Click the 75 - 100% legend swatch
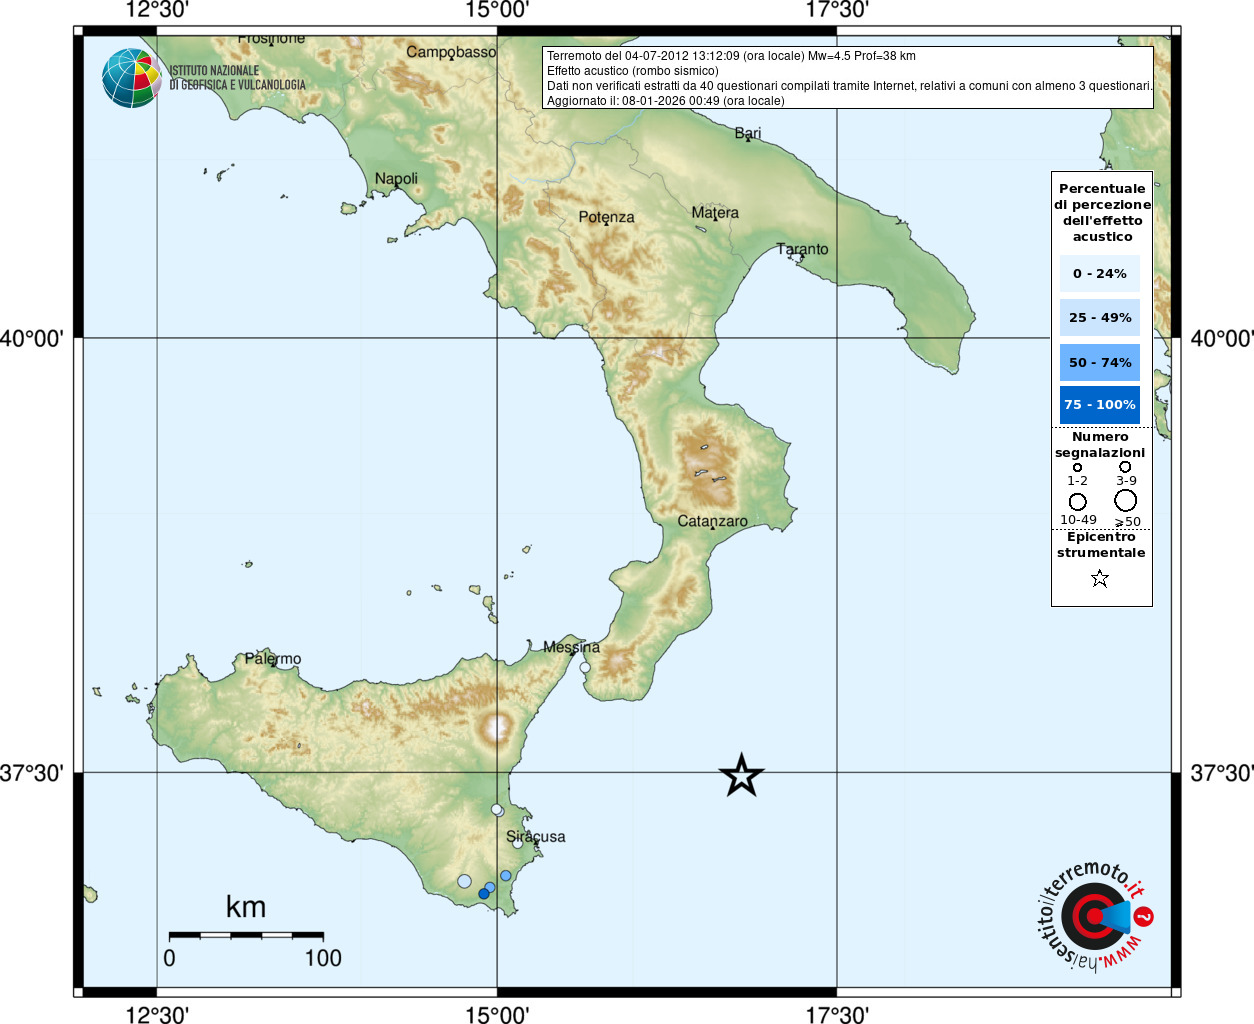The width and height of the screenshot is (1254, 1024). (x=1100, y=405)
